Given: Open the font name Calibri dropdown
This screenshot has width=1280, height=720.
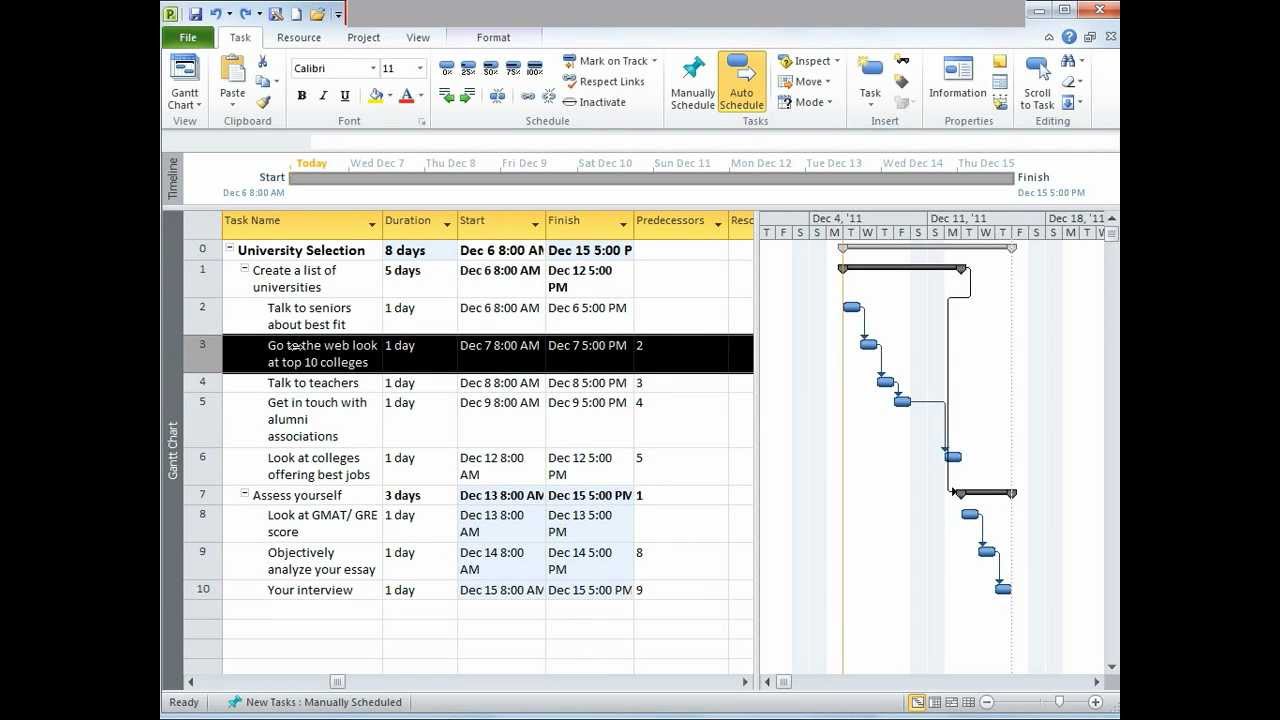Looking at the screenshot, I should click(x=373, y=68).
